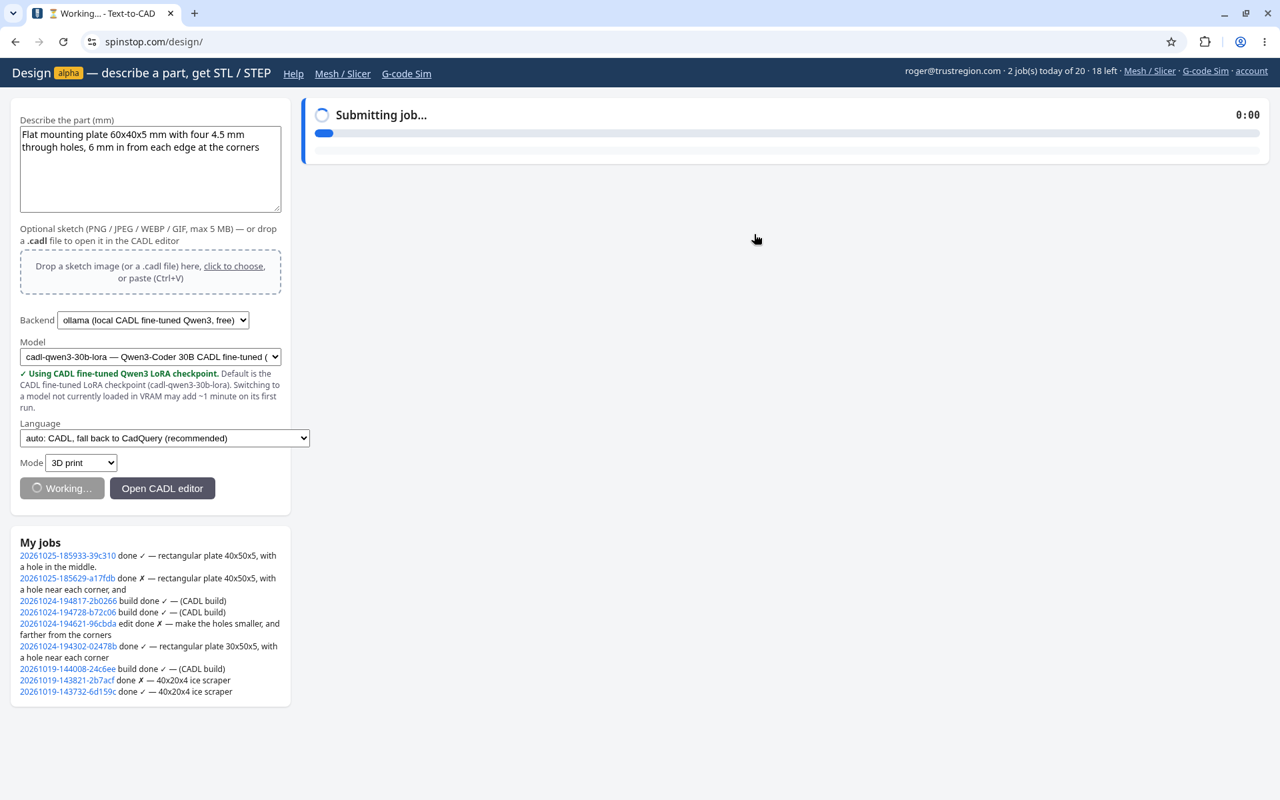Click the 'alpha' badge in the header
The image size is (1280, 800).
69,73
